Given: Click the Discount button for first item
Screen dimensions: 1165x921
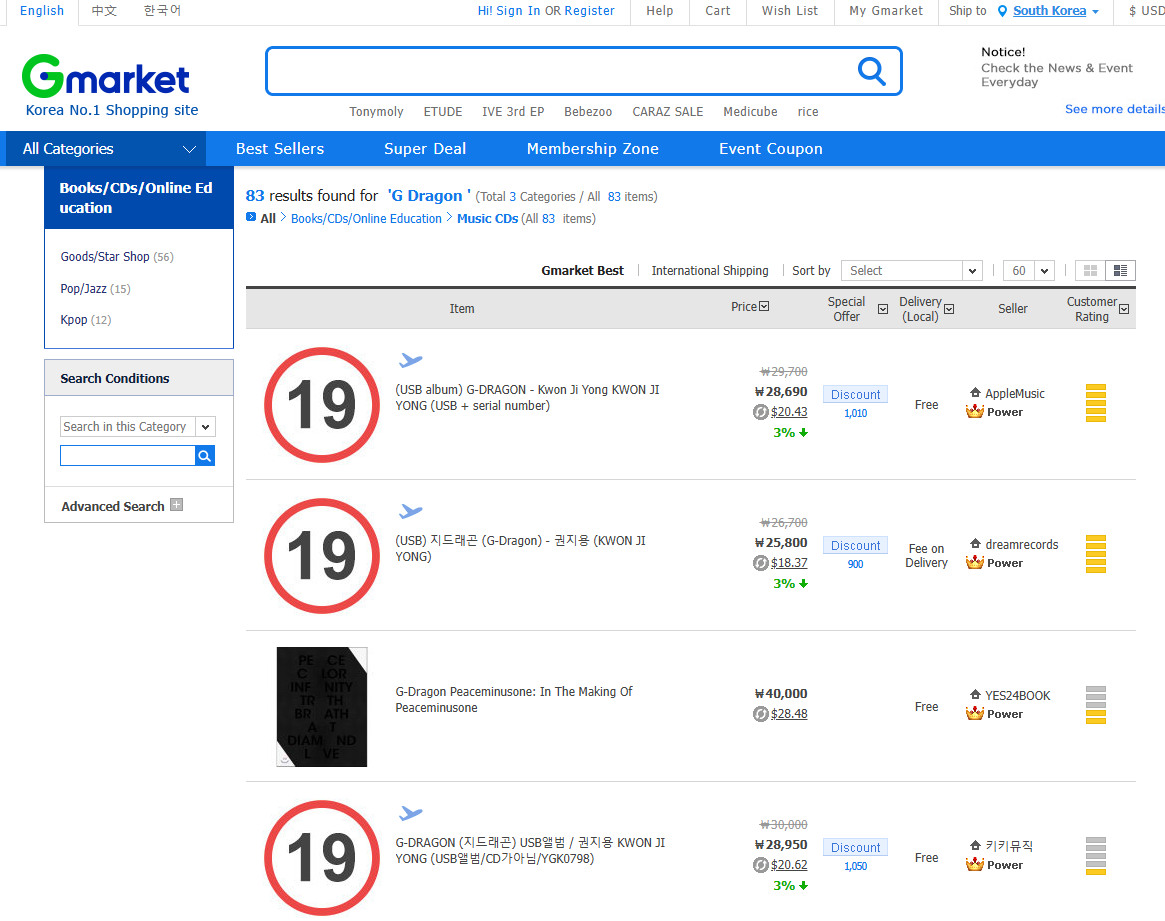Looking at the screenshot, I should click(855, 395).
